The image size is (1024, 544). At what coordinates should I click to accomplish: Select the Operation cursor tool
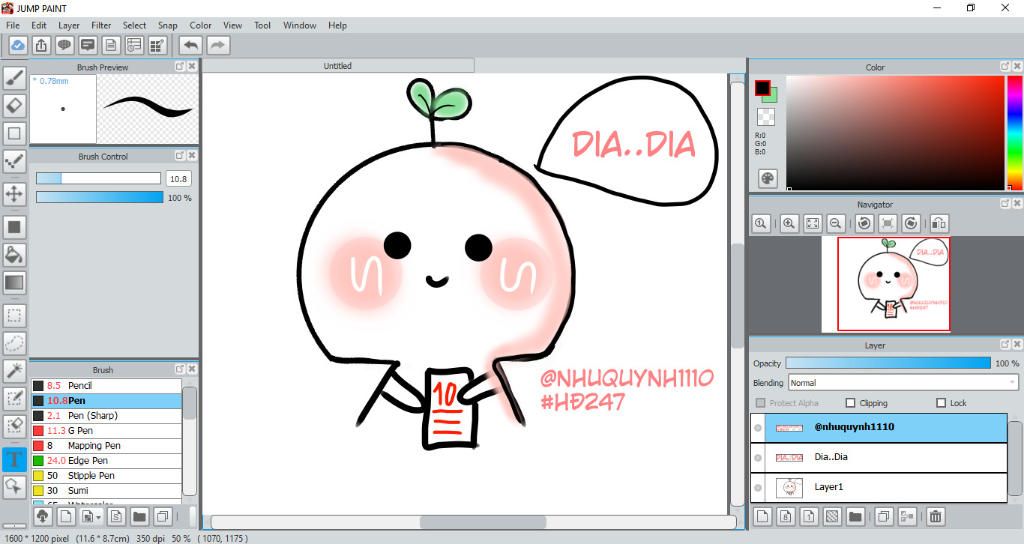pyautogui.click(x=14, y=486)
